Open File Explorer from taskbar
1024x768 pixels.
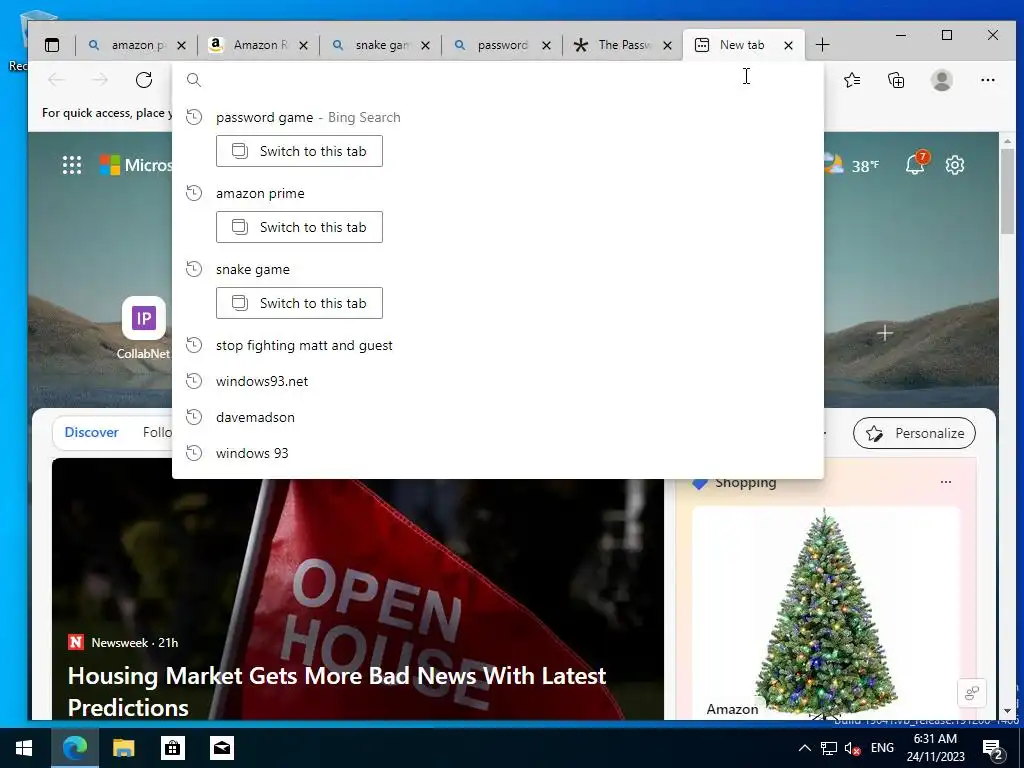coord(123,748)
